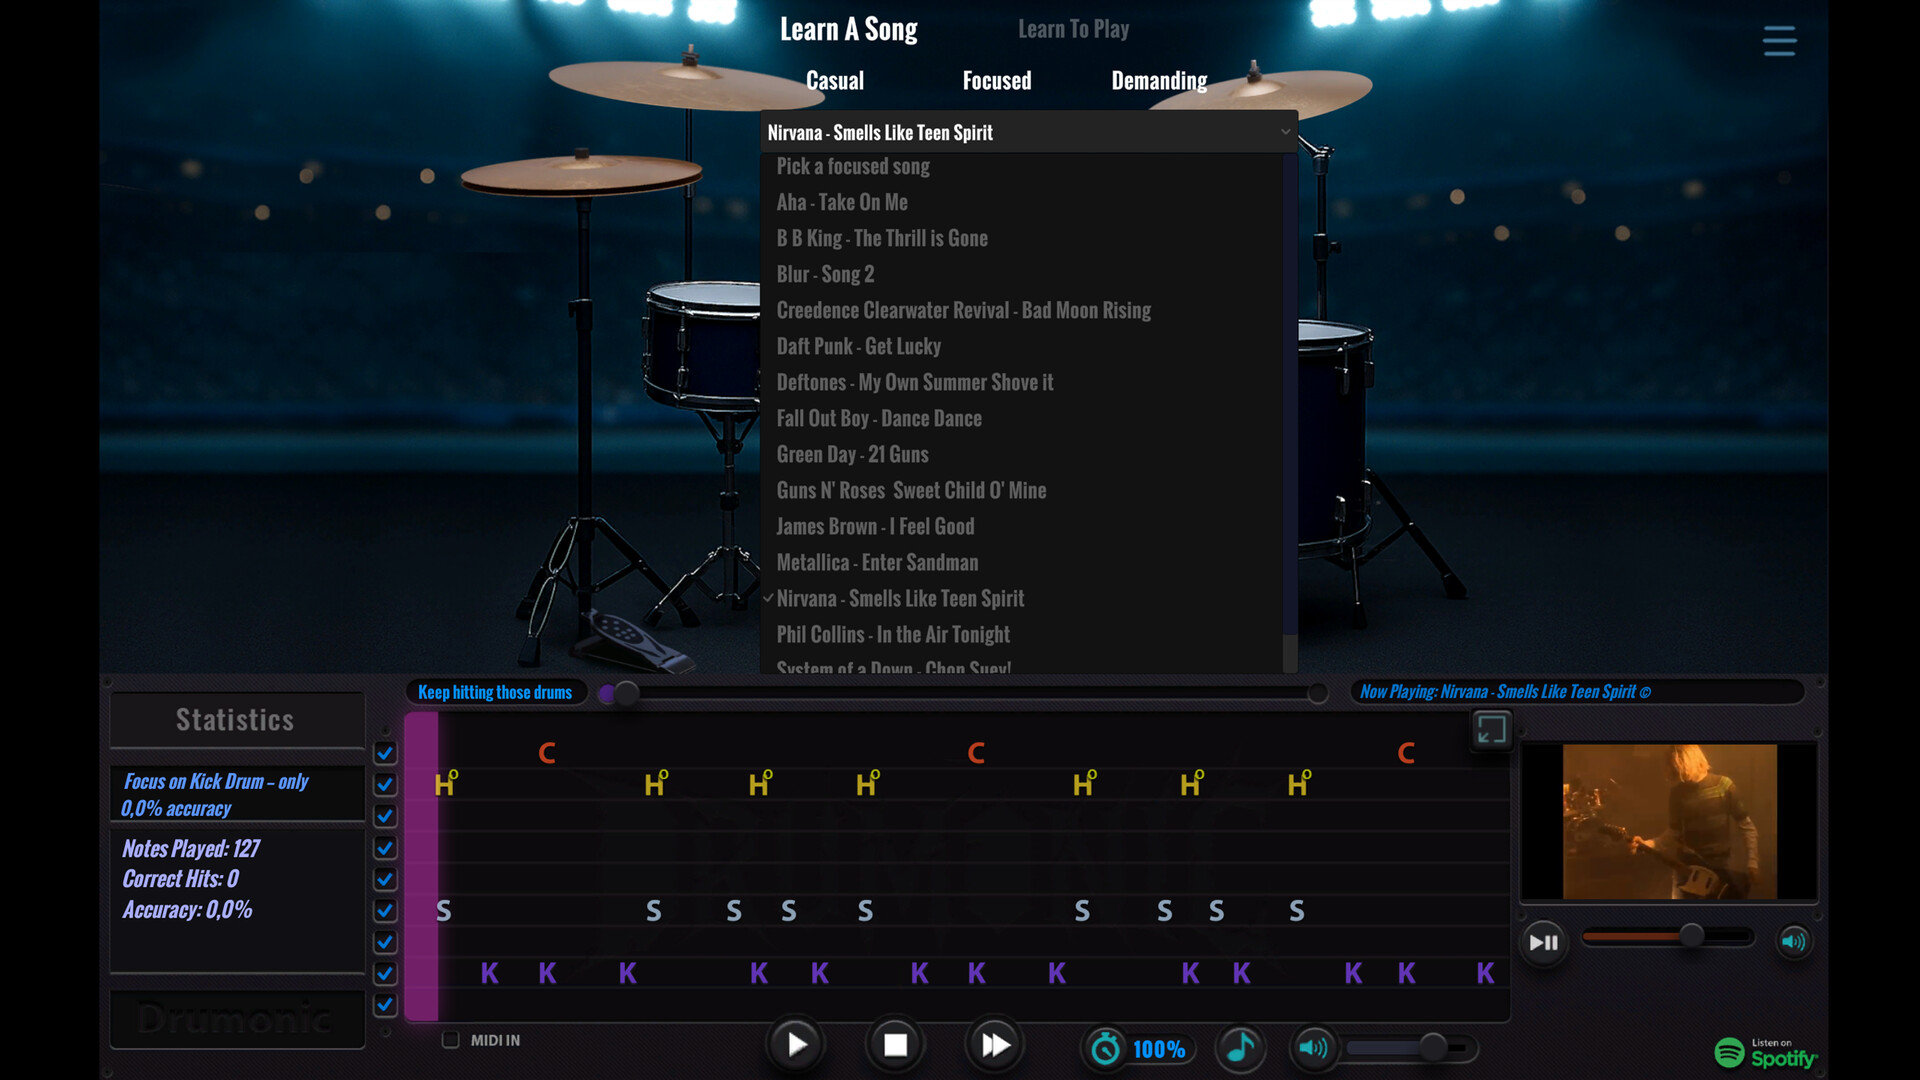
Task: Click the video speaker icon
Action: pyautogui.click(x=1794, y=941)
